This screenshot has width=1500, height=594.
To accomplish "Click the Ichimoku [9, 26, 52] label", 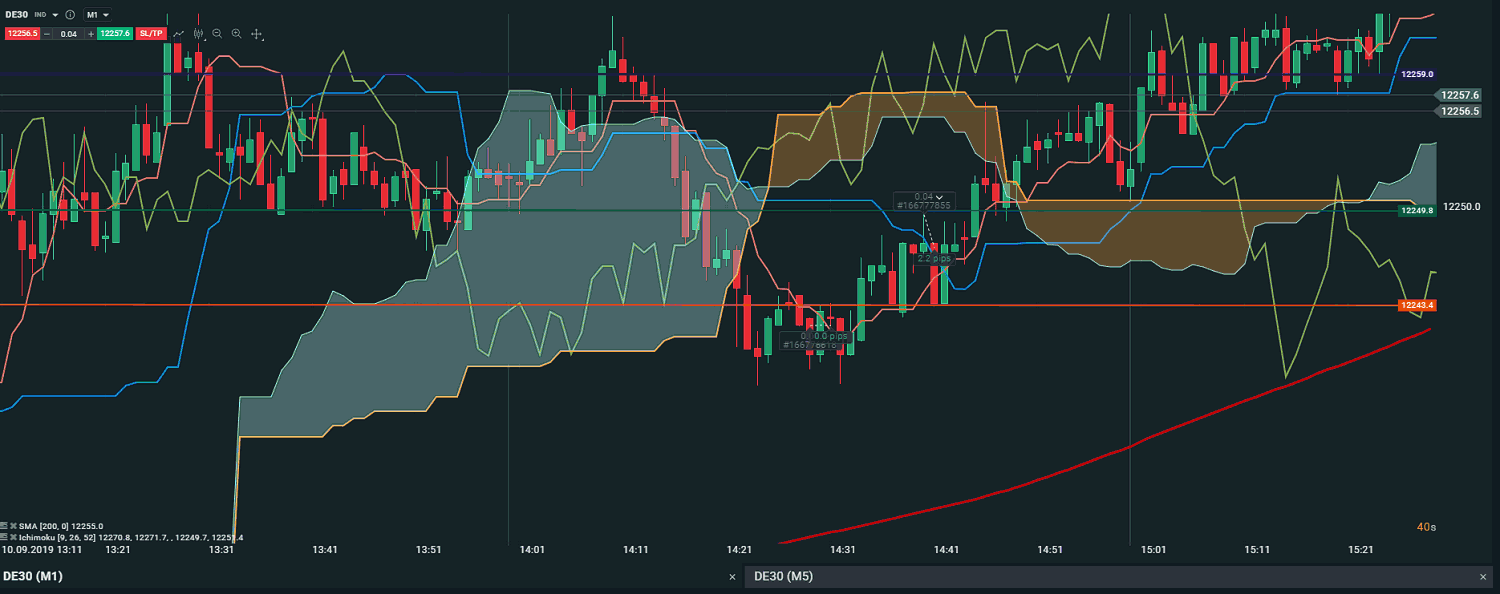I will tap(57, 537).
